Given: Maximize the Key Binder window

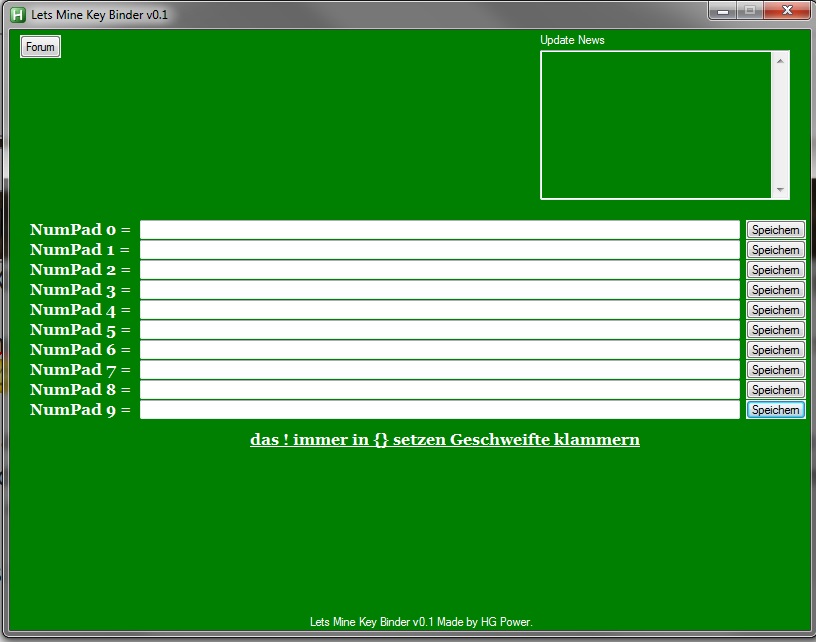Looking at the screenshot, I should [x=750, y=11].
